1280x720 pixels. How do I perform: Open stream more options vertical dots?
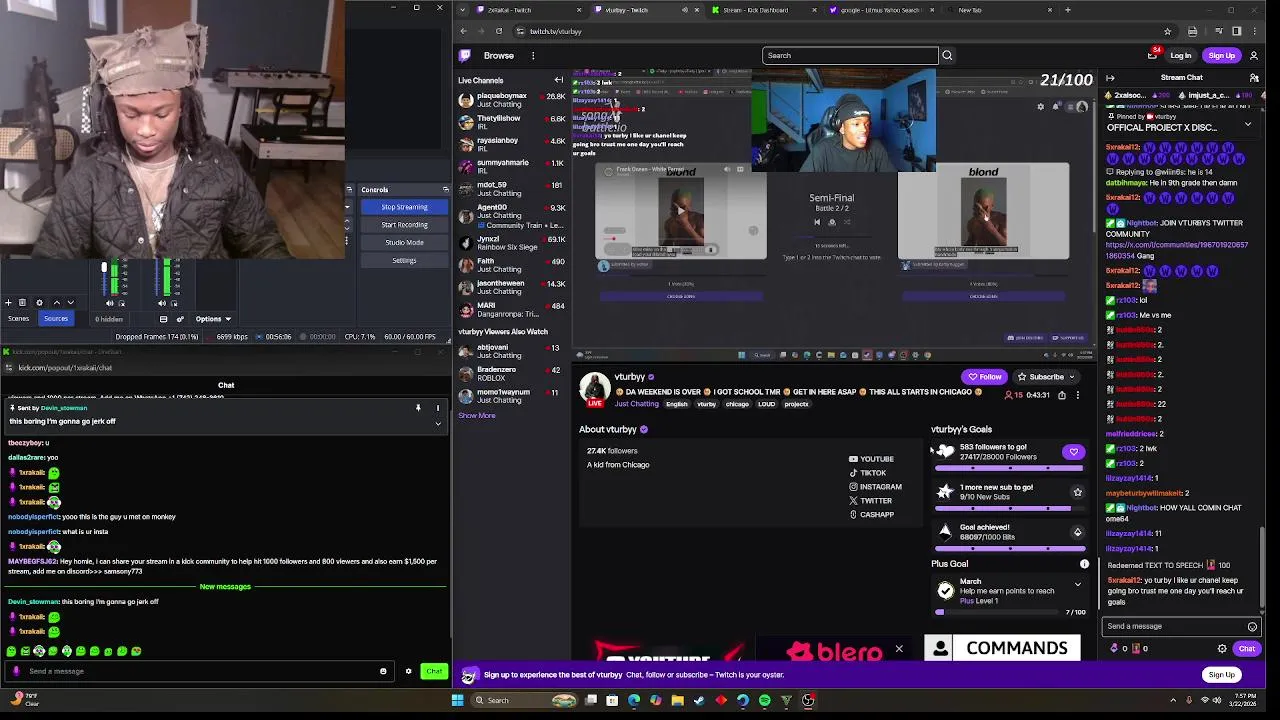pos(1078,395)
